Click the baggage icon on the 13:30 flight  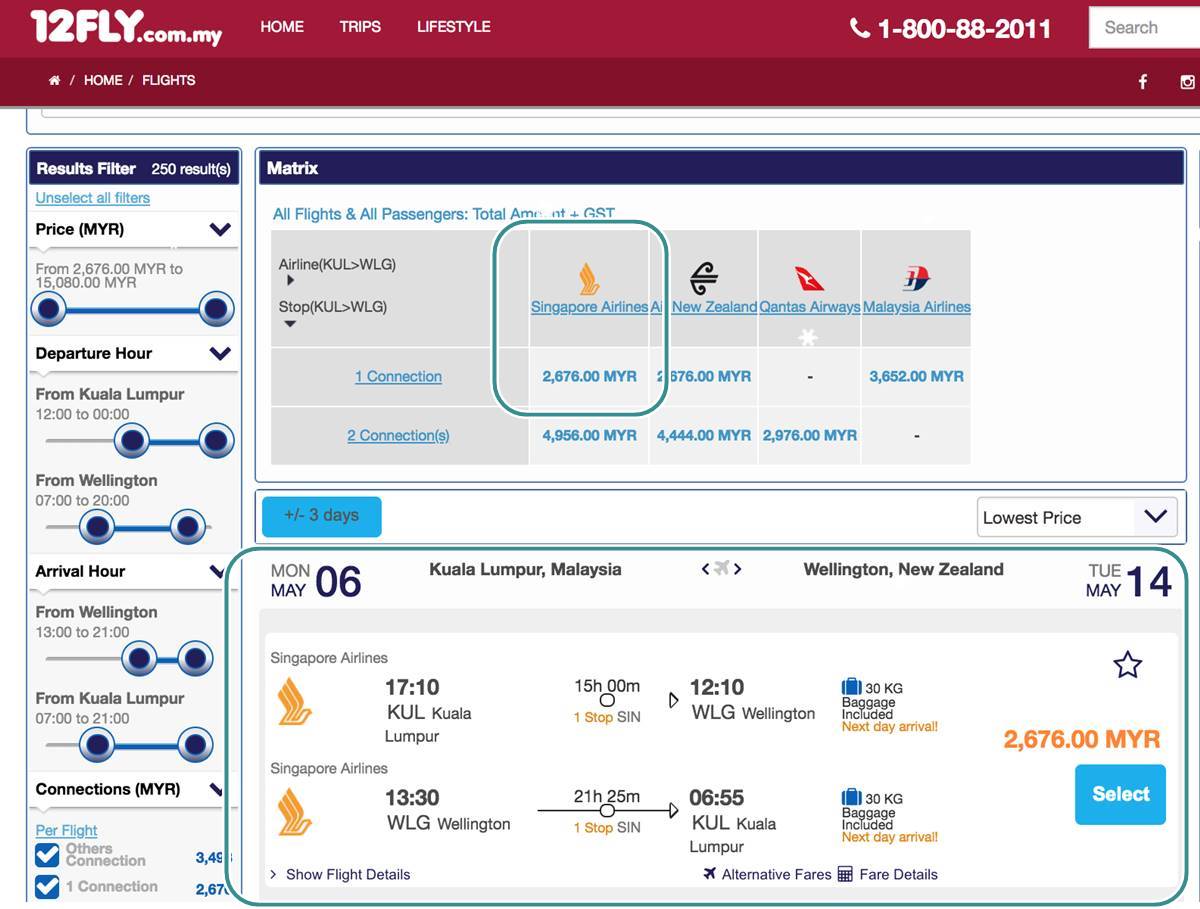click(x=851, y=797)
